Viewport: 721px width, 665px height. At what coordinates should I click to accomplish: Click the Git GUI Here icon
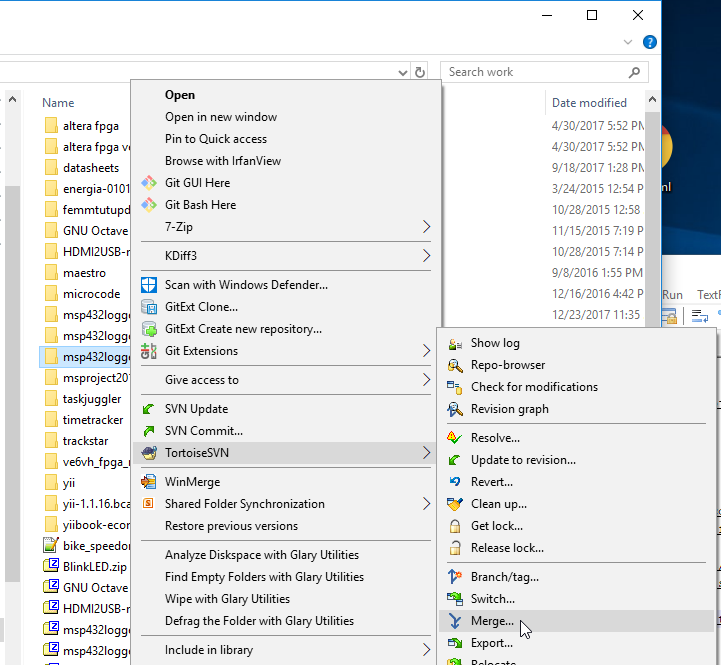point(149,183)
